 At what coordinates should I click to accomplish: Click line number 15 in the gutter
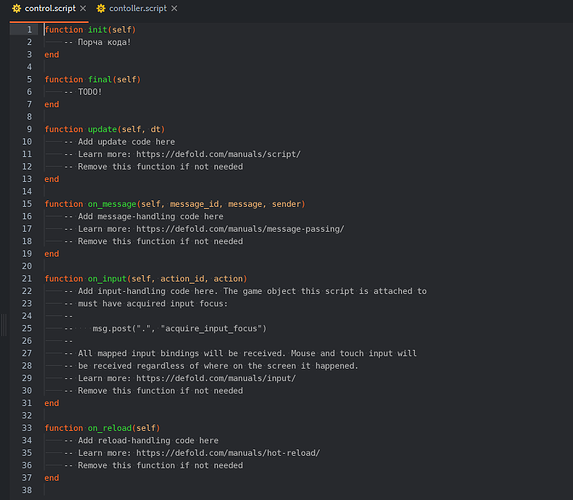point(27,204)
